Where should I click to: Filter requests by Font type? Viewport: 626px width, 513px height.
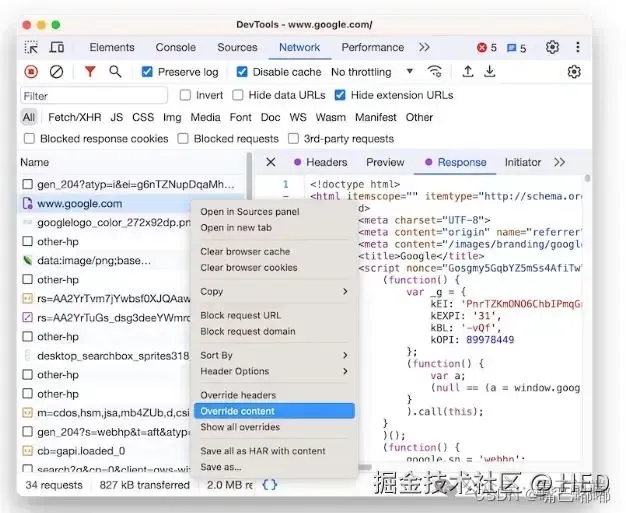[x=240, y=117]
